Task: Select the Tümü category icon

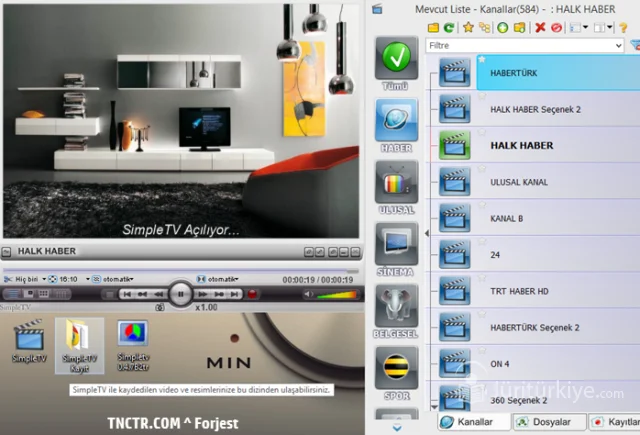Action: point(396,58)
